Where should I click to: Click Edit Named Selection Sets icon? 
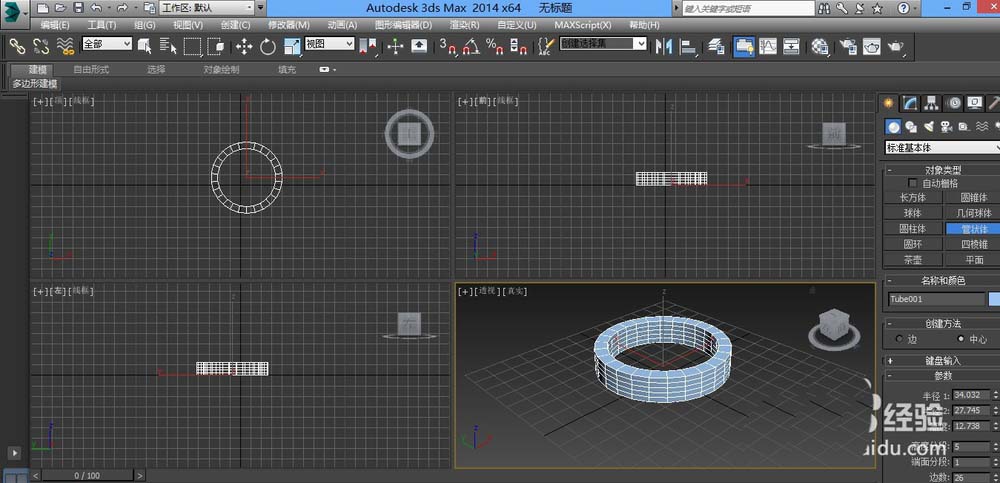(x=546, y=46)
